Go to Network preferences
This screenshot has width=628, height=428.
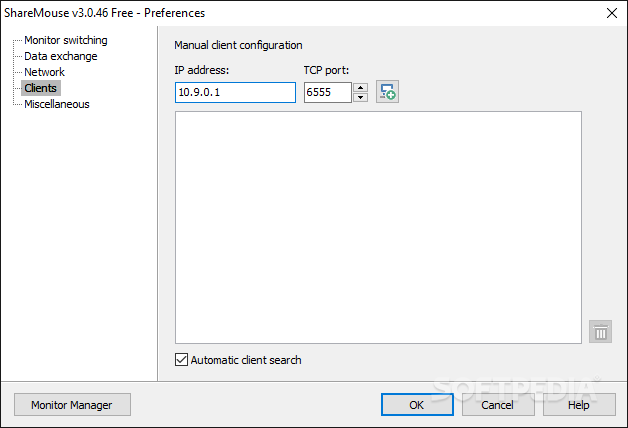[x=44, y=72]
